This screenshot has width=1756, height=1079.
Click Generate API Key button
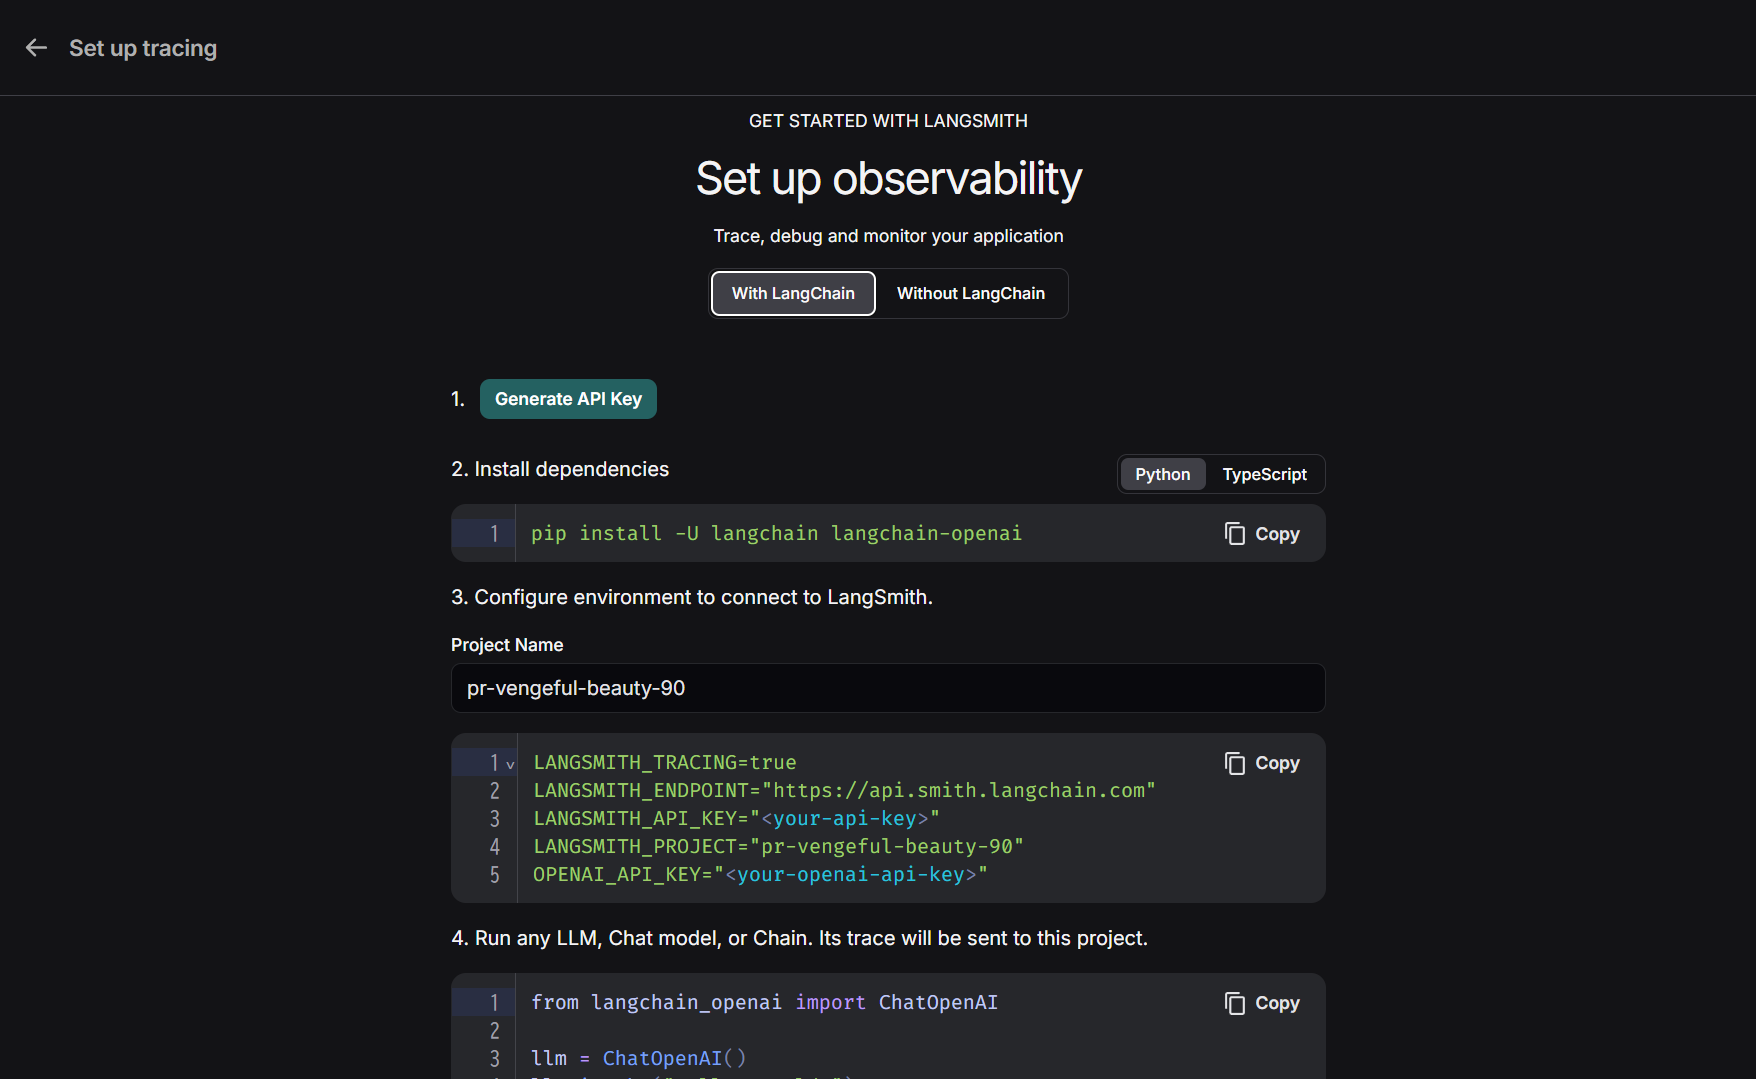pos(568,399)
